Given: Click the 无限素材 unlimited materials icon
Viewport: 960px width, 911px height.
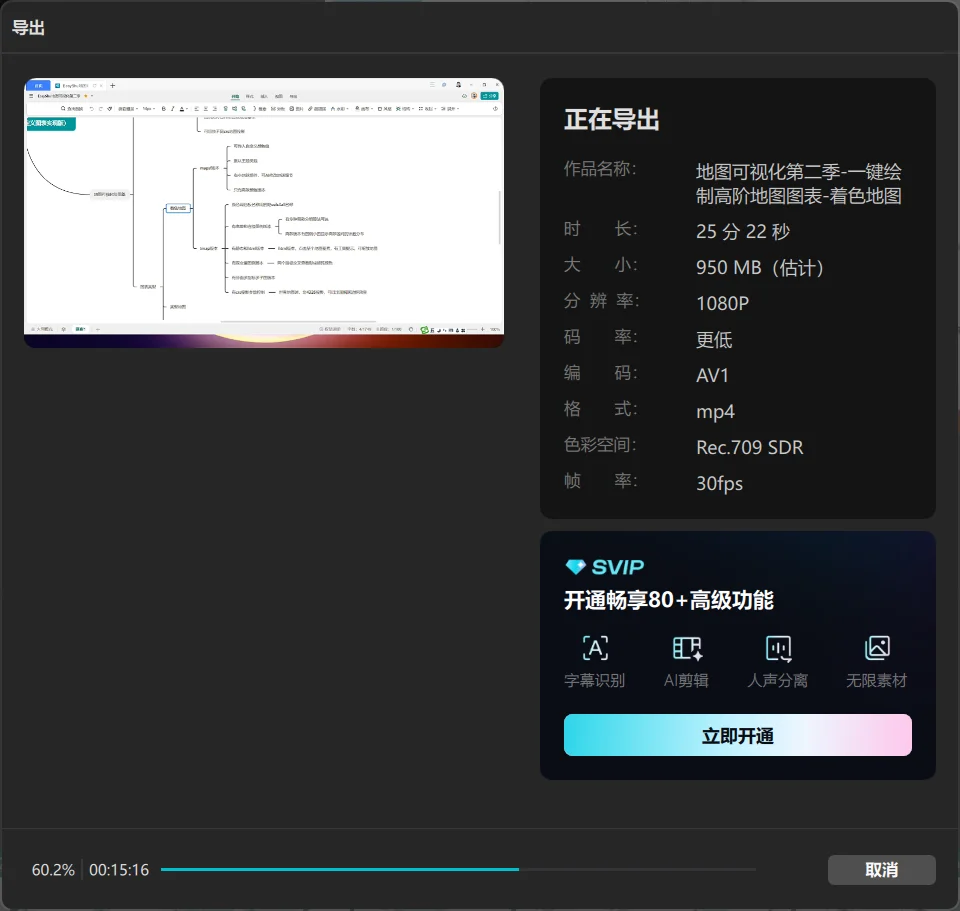Looking at the screenshot, I should 877,648.
